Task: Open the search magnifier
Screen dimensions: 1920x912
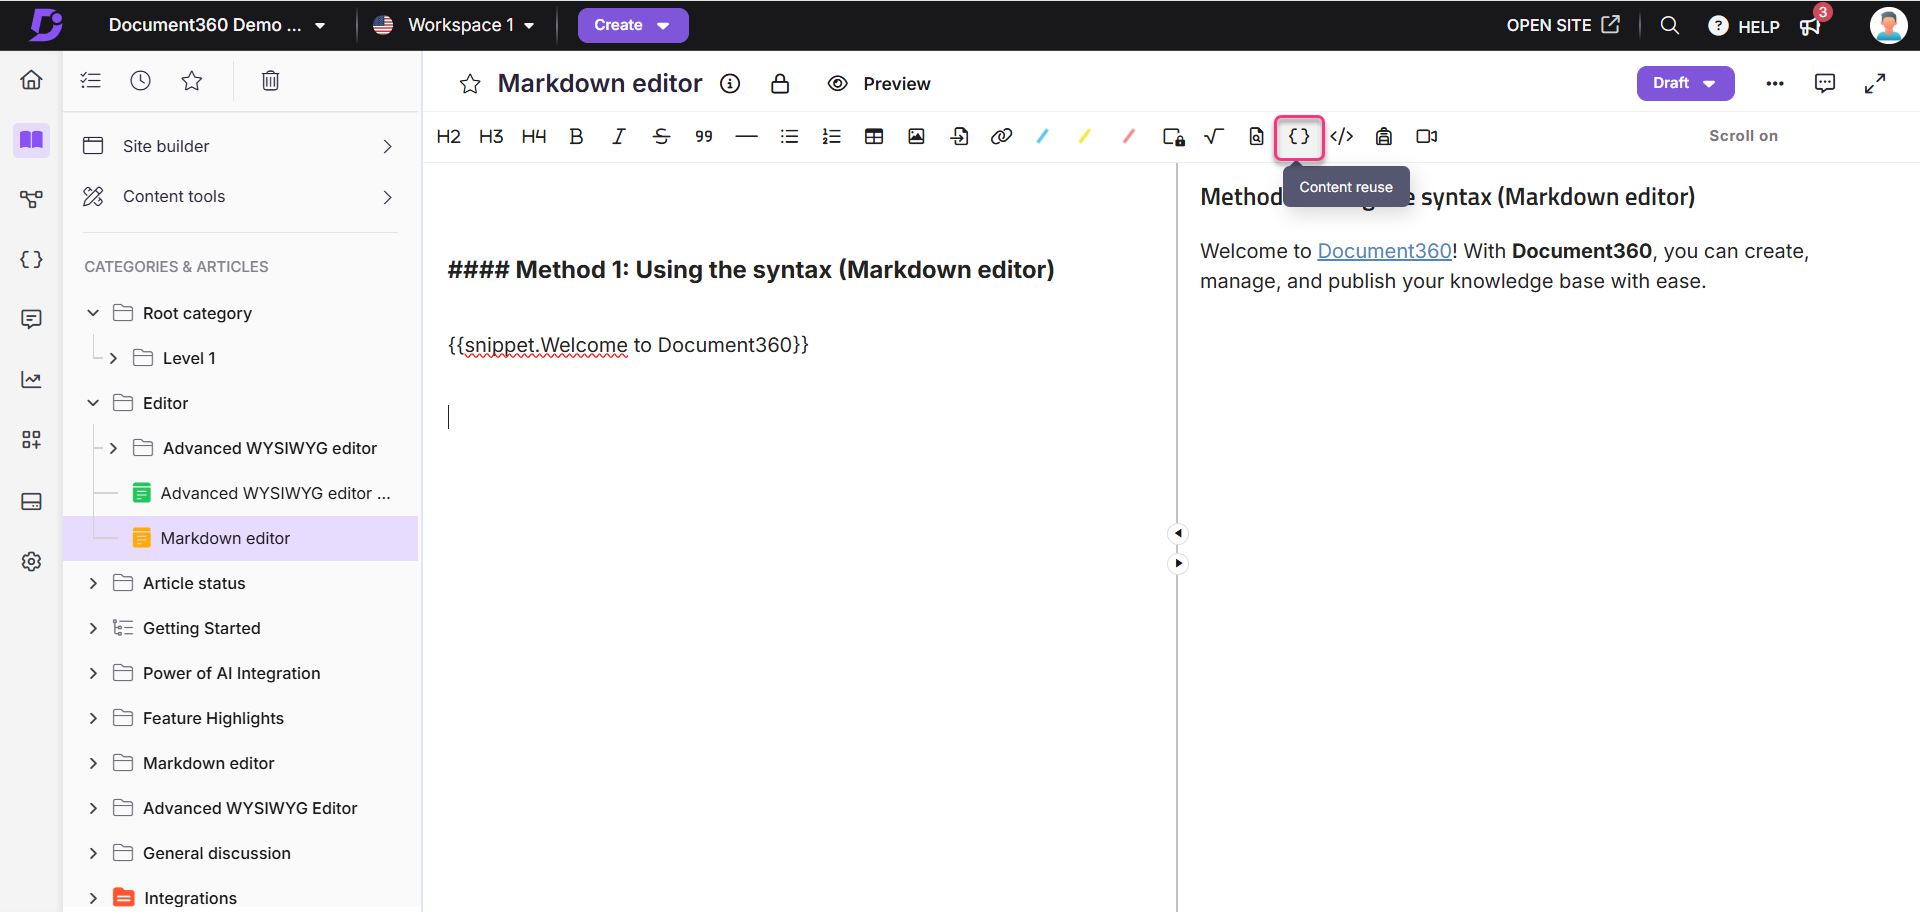Action: (1669, 25)
